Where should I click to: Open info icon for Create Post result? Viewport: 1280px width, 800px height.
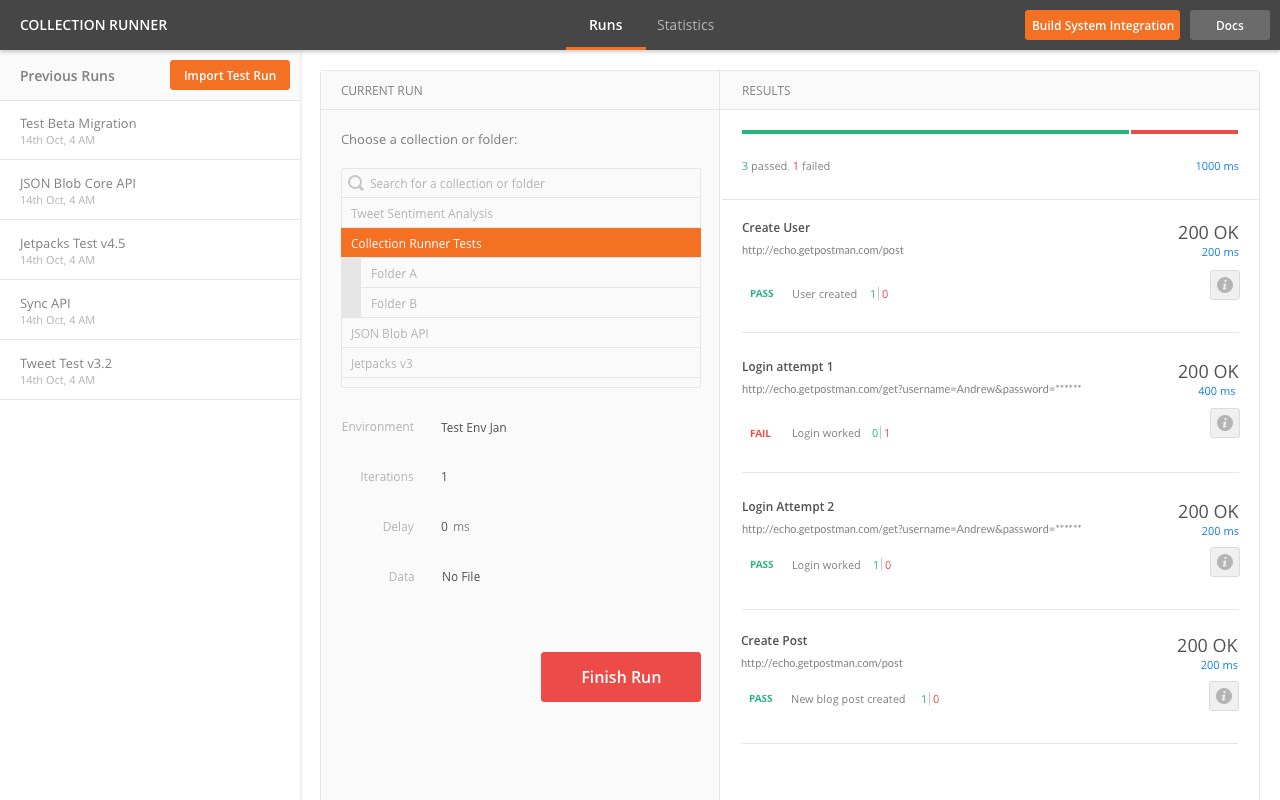[1224, 696]
